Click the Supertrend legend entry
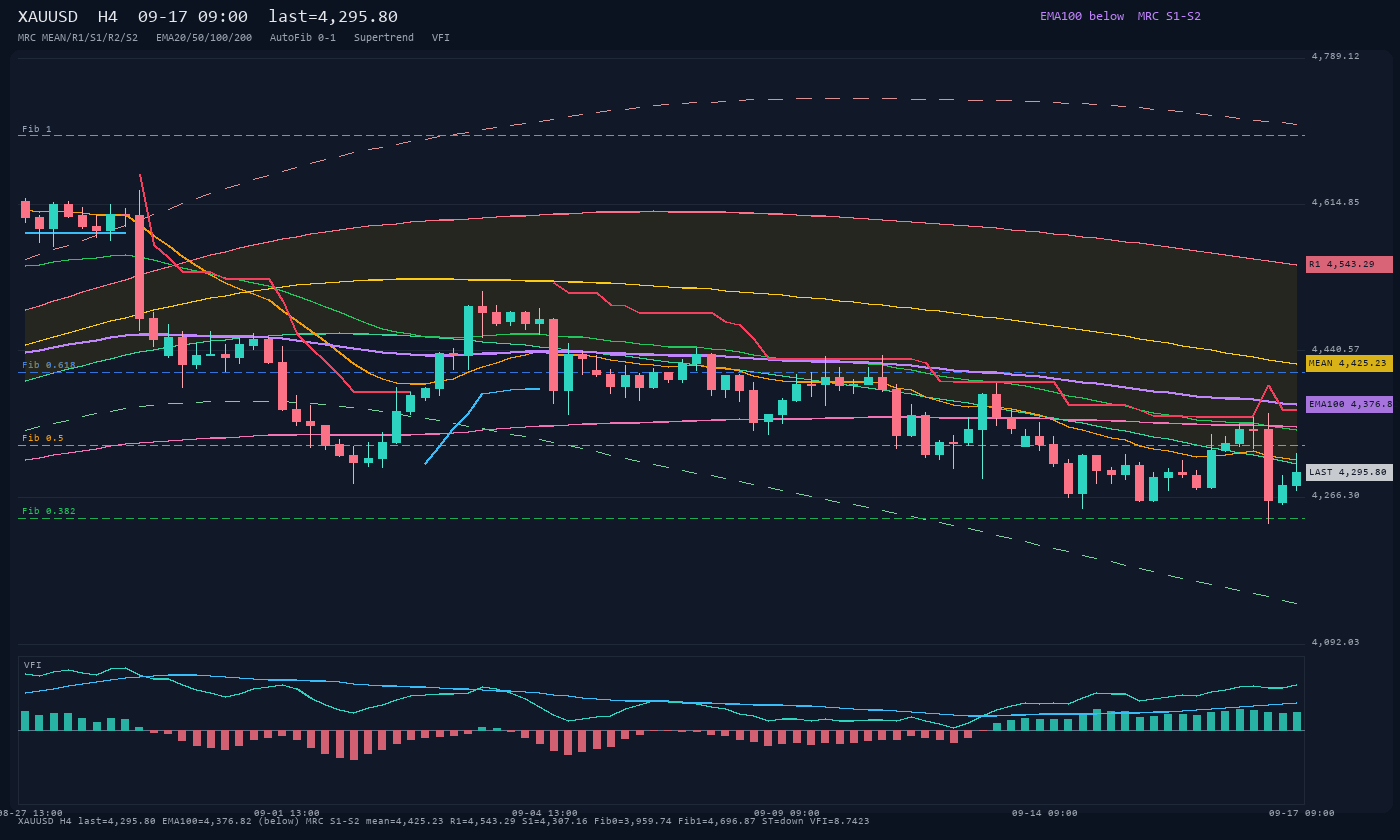This screenshot has width=1400, height=840. [384, 37]
